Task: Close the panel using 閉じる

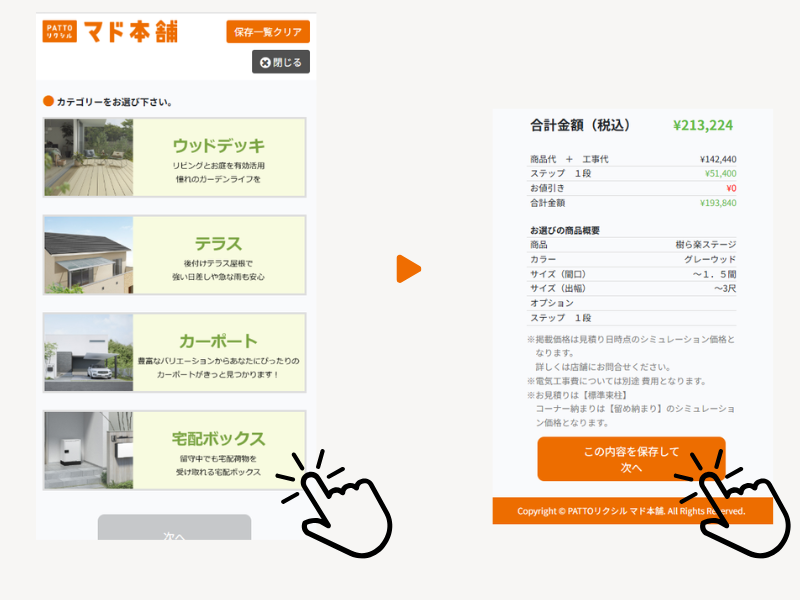Action: 281,62
